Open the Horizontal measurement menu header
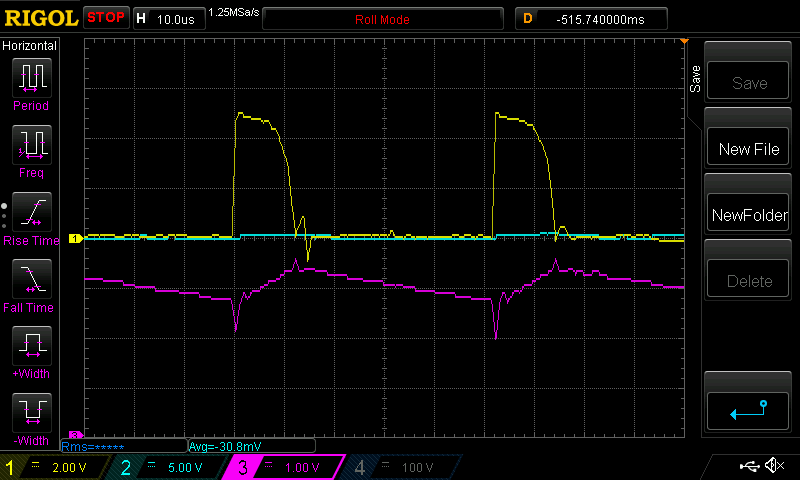The image size is (800, 480). [x=30, y=46]
